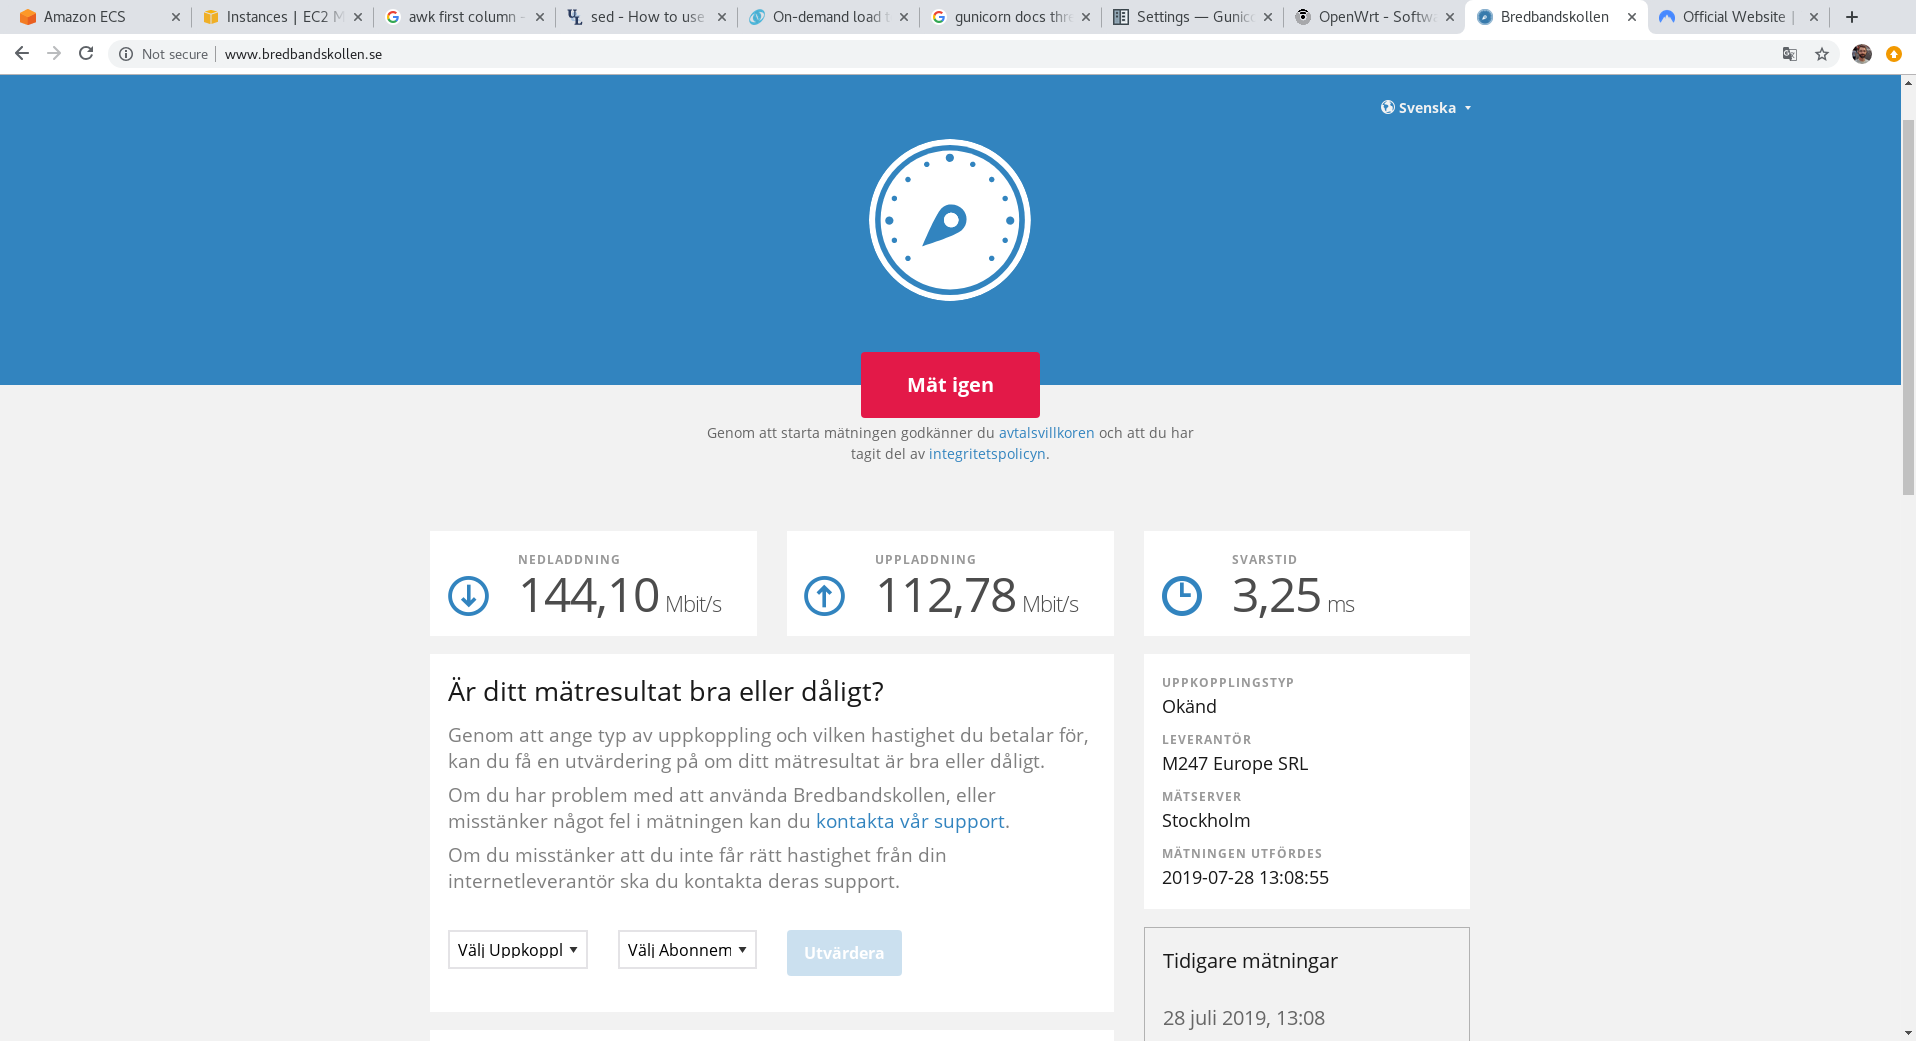
Task: Click the 2019-07-28 13:08:55 timestamp
Action: click(1245, 878)
